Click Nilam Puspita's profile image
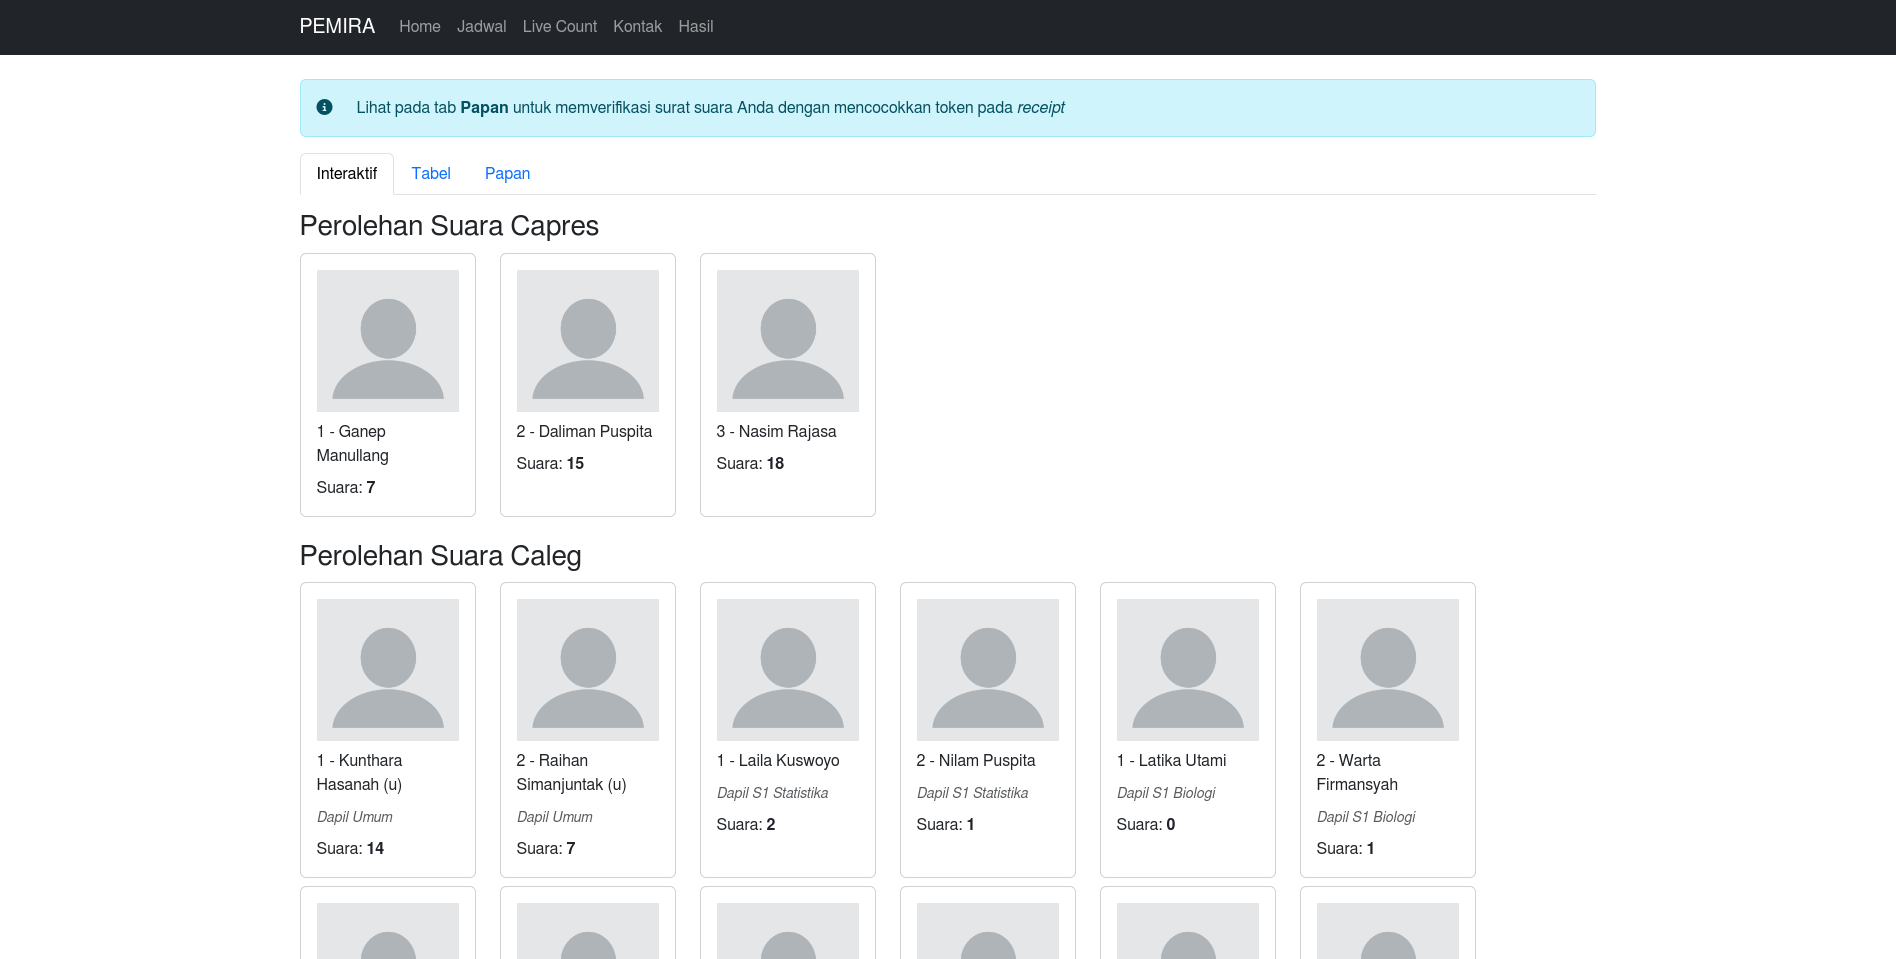This screenshot has width=1896, height=959. coord(987,670)
